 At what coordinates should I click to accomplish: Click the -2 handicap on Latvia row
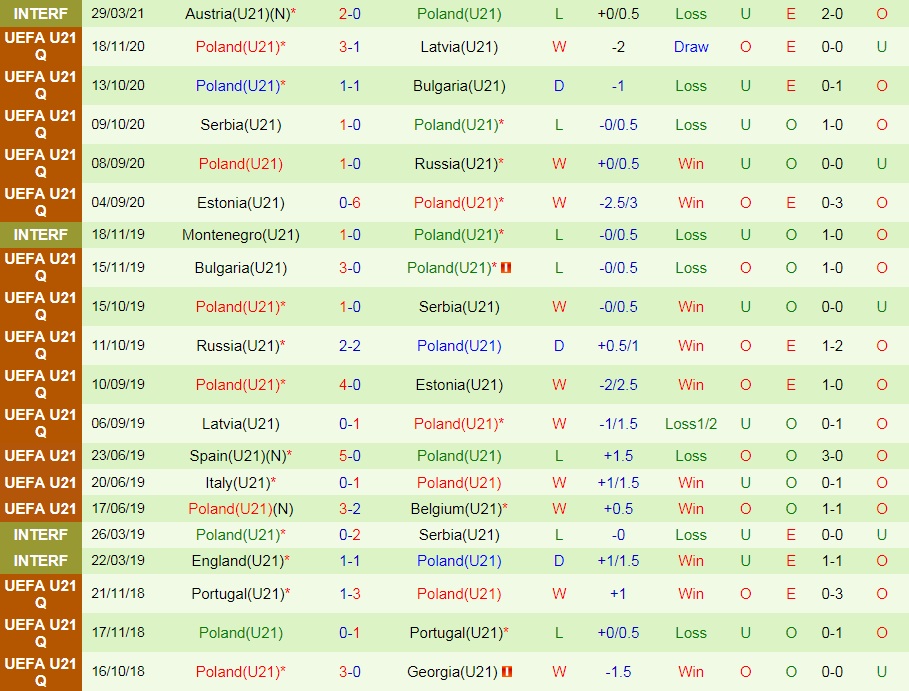pos(618,47)
